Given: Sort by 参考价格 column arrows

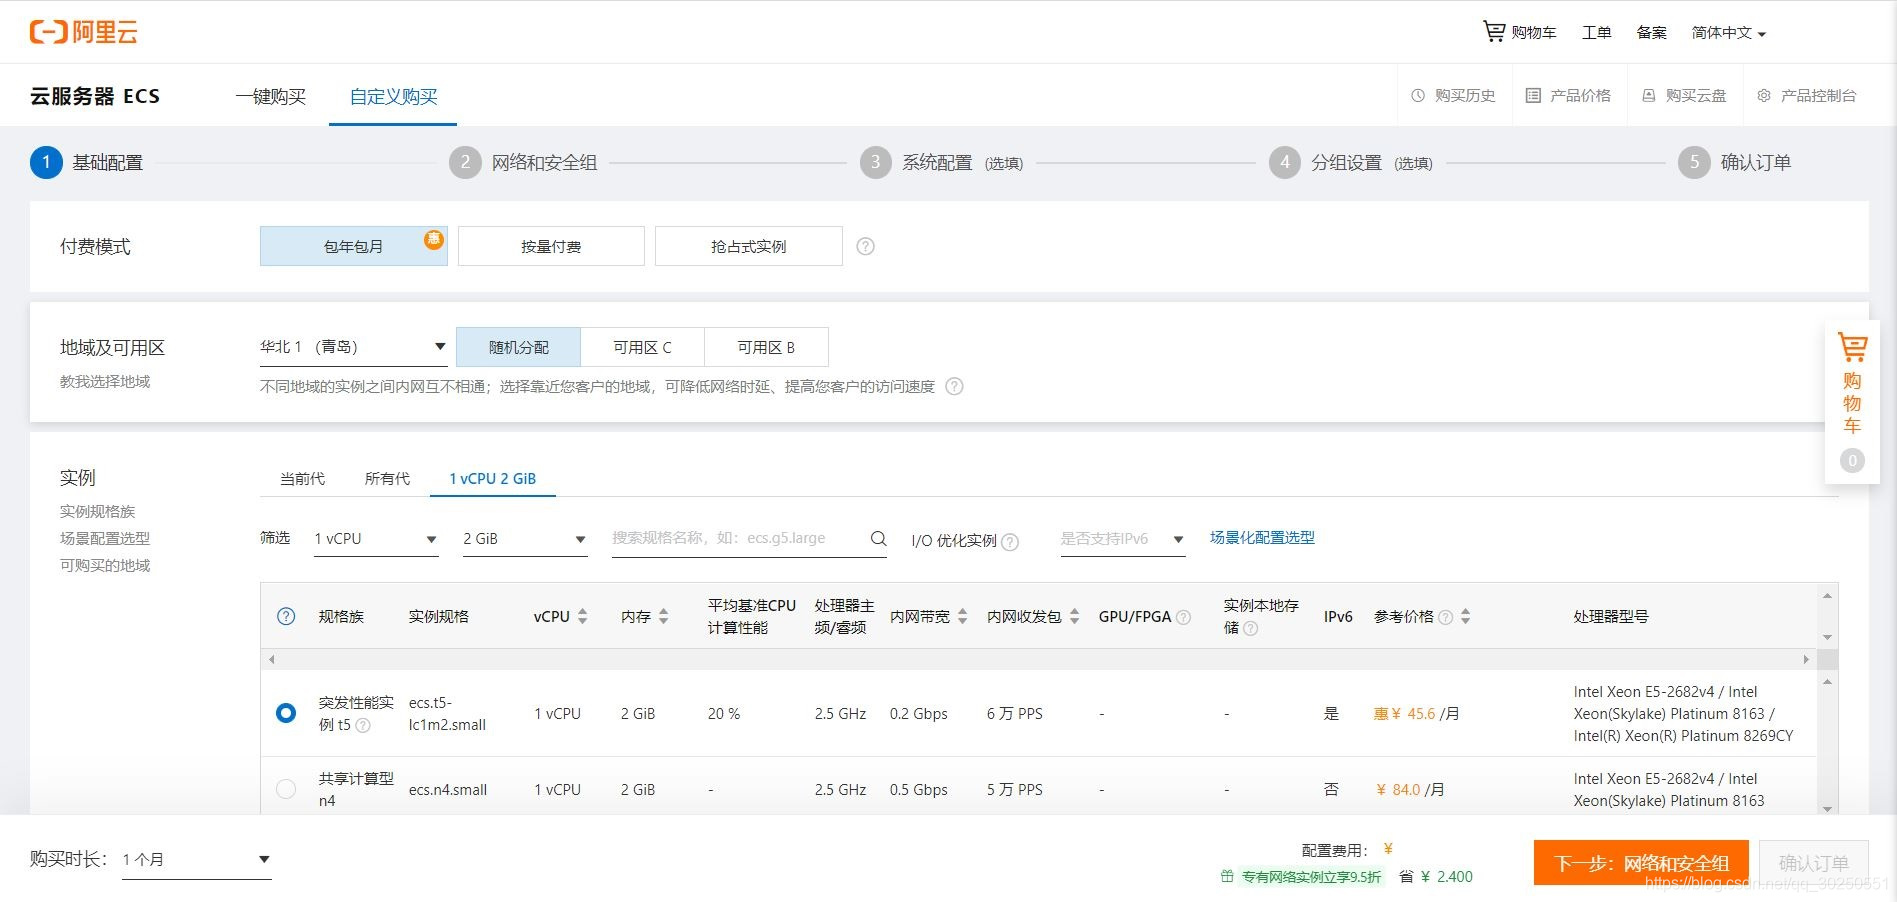Looking at the screenshot, I should 1465,617.
